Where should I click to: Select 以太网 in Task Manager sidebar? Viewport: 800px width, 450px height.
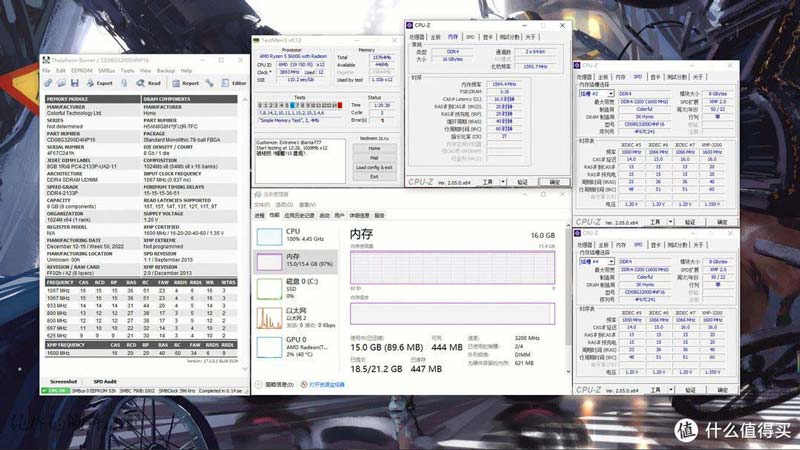tap(295, 317)
